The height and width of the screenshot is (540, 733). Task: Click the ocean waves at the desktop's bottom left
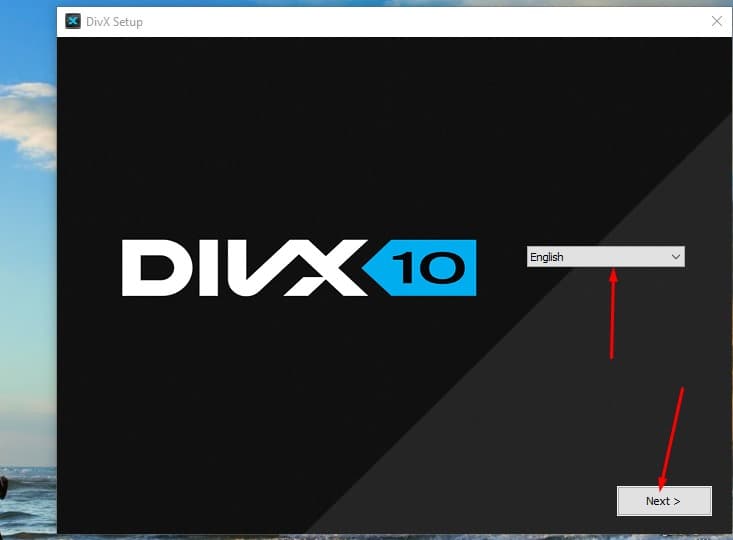click(x=27, y=500)
